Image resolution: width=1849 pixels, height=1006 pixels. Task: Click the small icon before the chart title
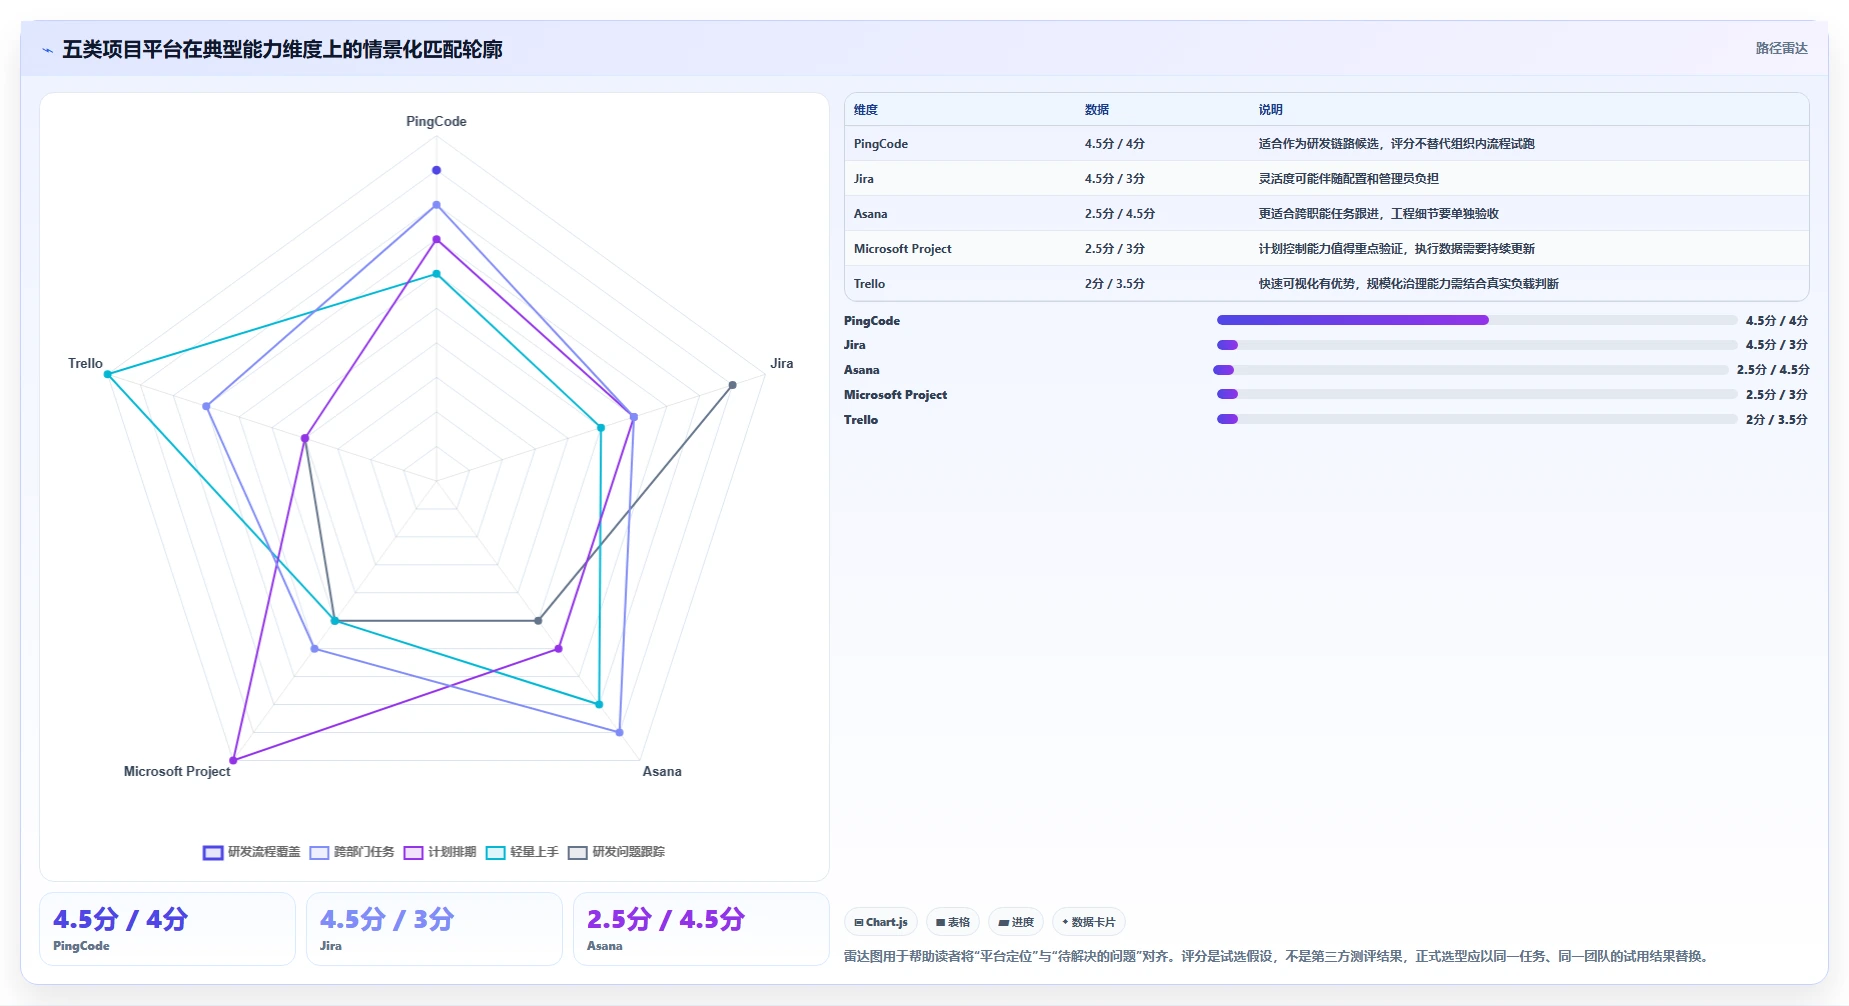coord(47,50)
